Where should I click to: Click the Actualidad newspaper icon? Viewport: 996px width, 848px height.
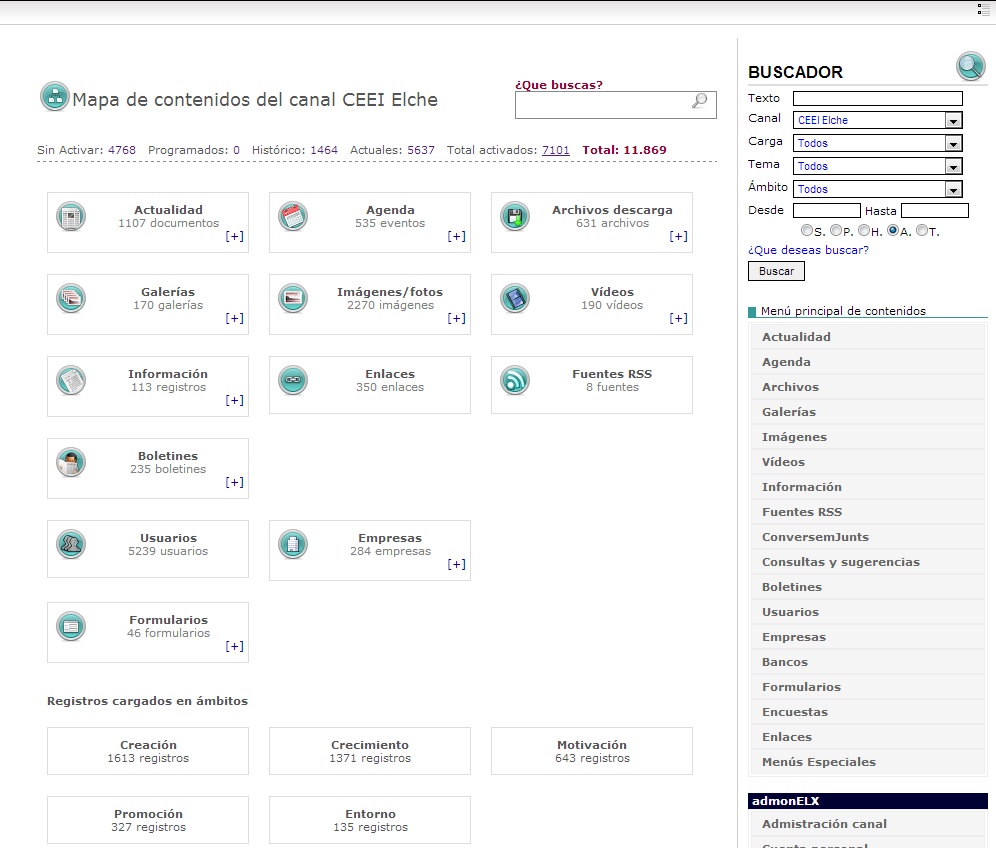[x=71, y=216]
